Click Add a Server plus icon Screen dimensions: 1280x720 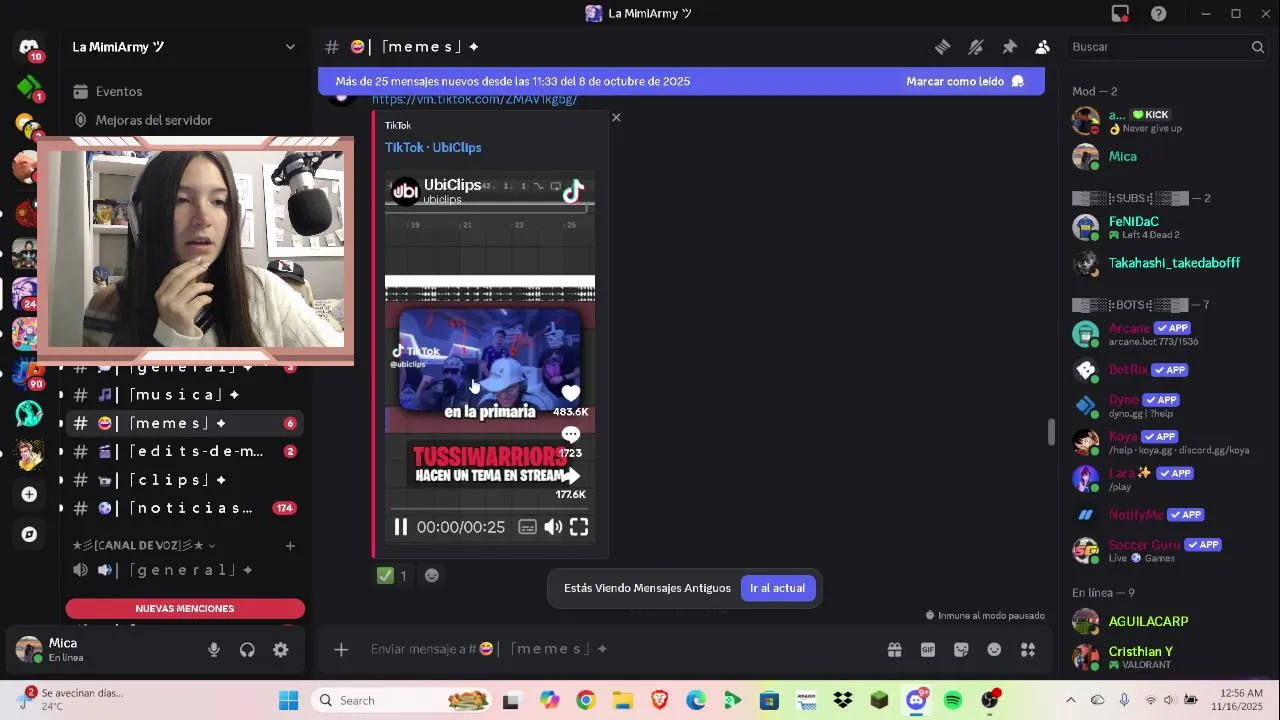coord(29,494)
